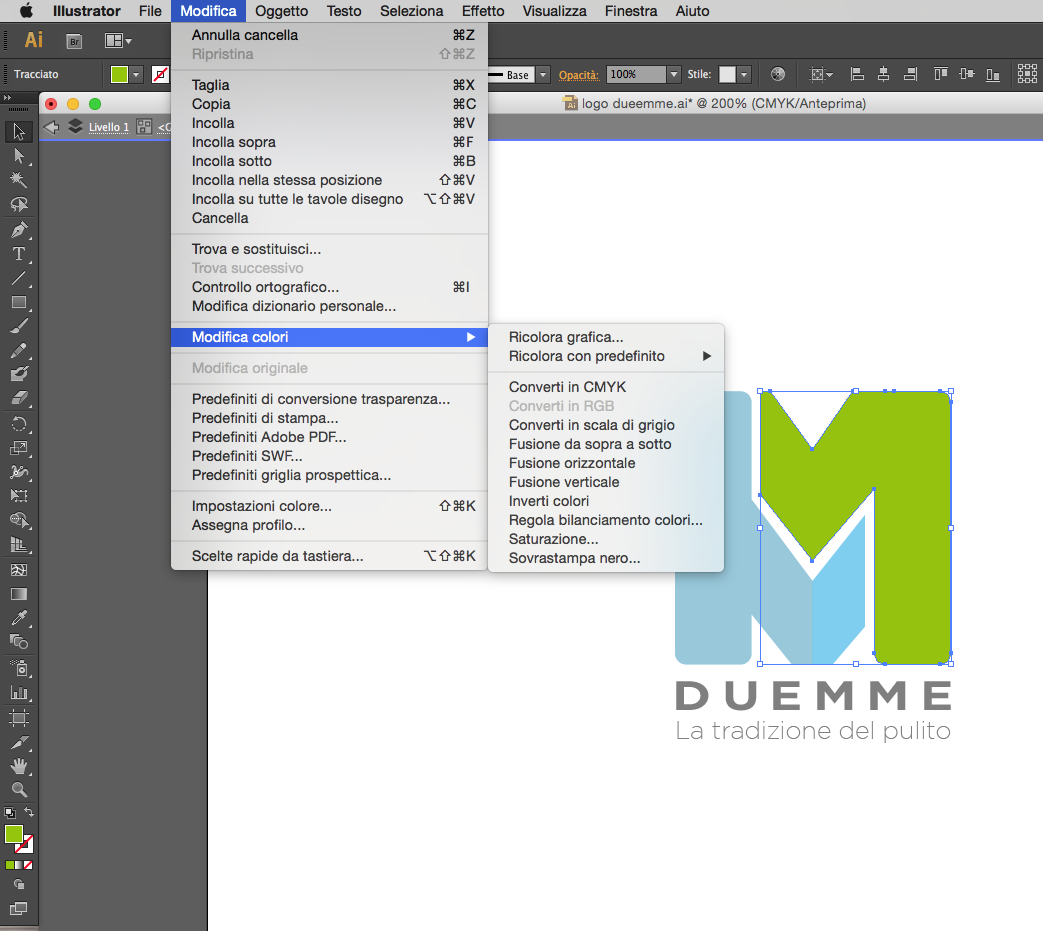Choose Saturazione... from submenu
The height and width of the screenshot is (931, 1043).
606,539
